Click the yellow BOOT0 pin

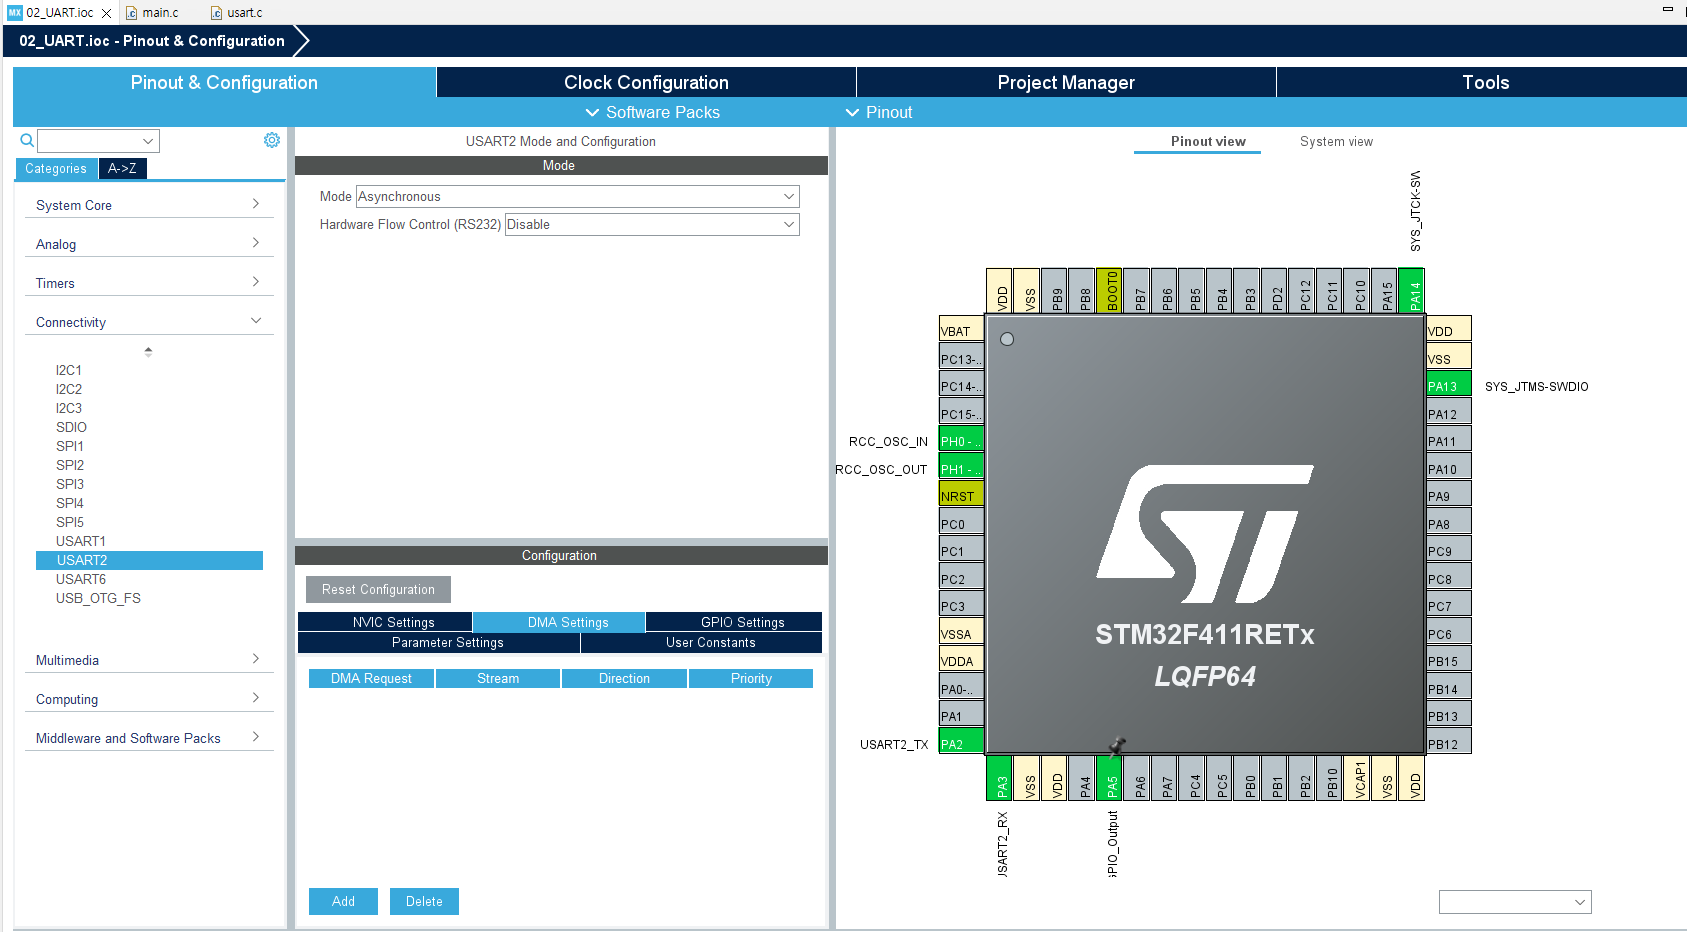(x=1109, y=290)
